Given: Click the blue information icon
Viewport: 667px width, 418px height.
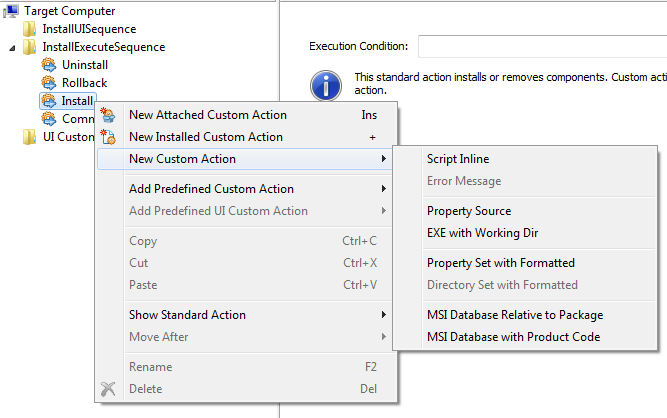Looking at the screenshot, I should pyautogui.click(x=326, y=85).
